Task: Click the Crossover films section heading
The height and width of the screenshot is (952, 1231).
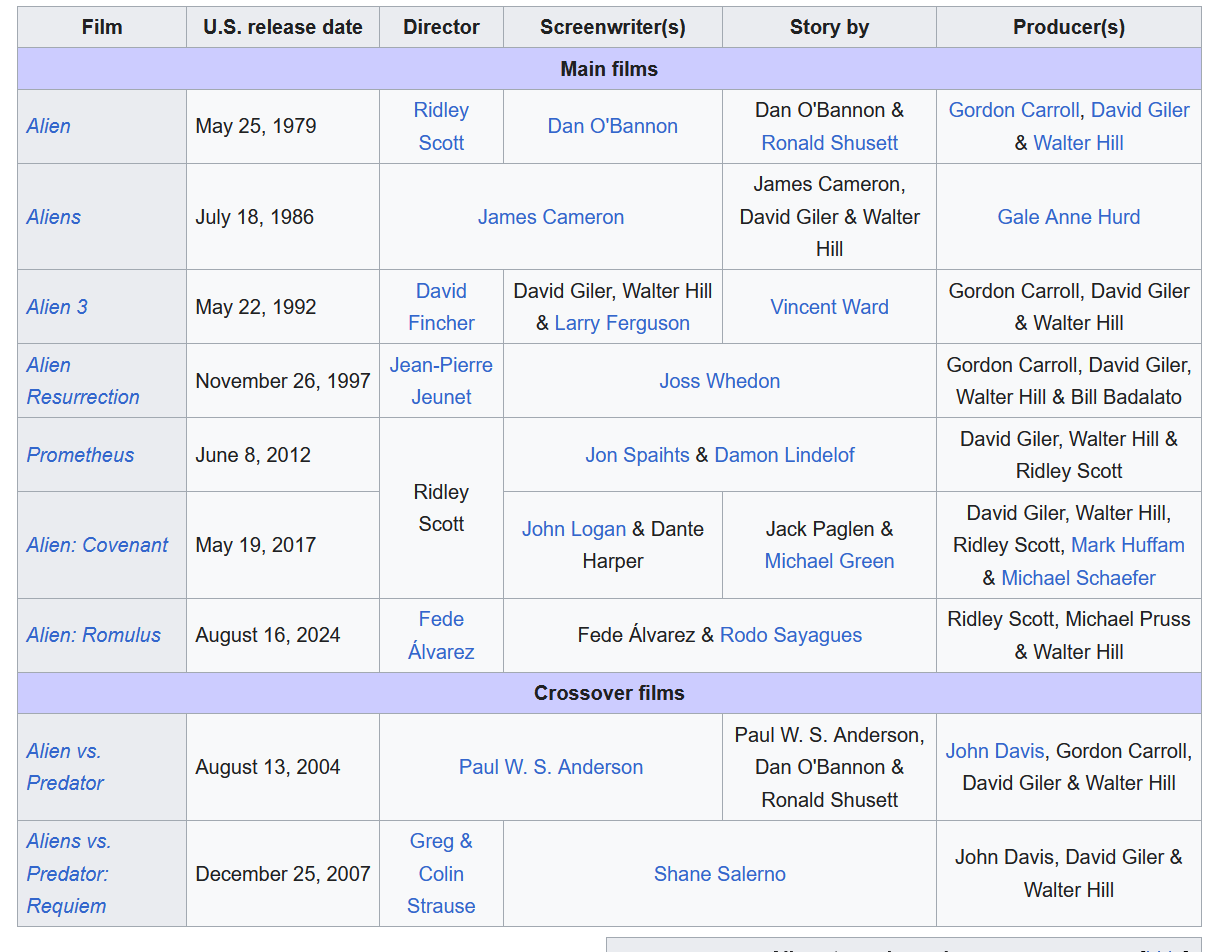Action: (609, 693)
